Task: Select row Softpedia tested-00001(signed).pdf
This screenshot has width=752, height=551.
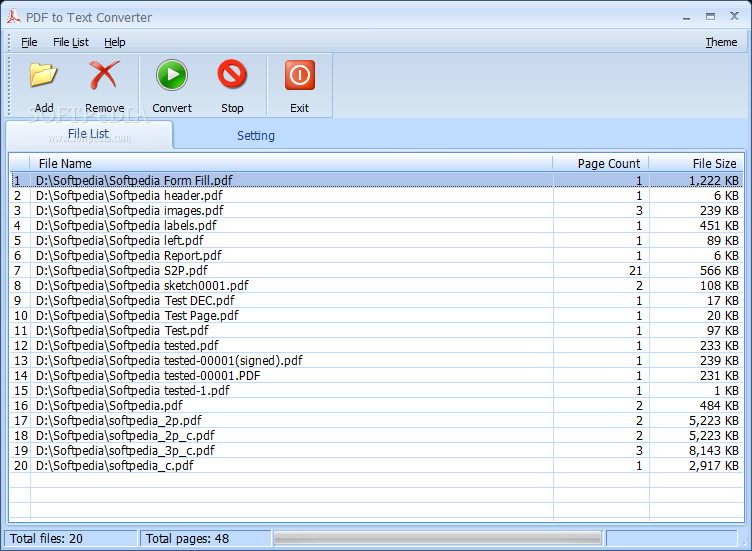Action: pyautogui.click(x=376, y=360)
